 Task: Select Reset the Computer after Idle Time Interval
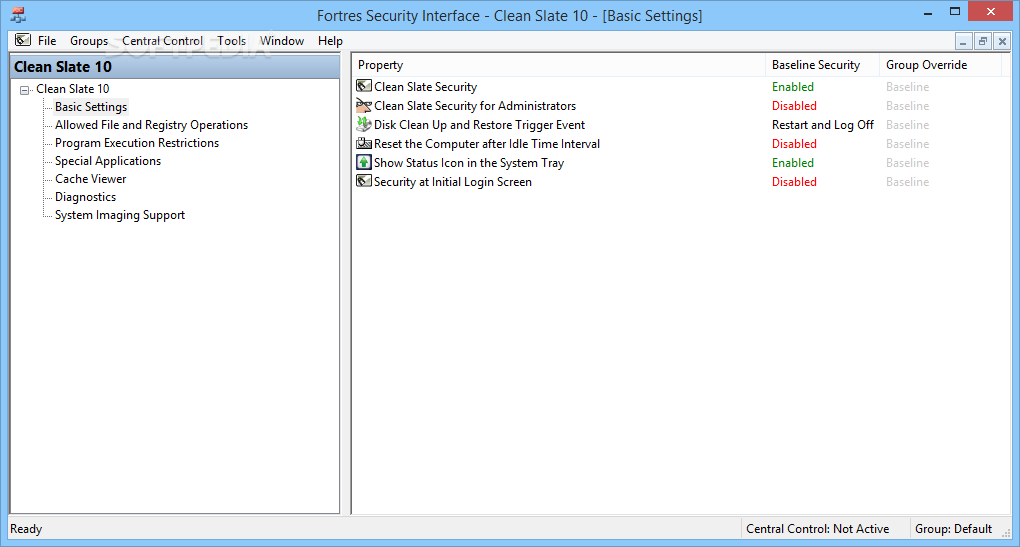click(487, 144)
